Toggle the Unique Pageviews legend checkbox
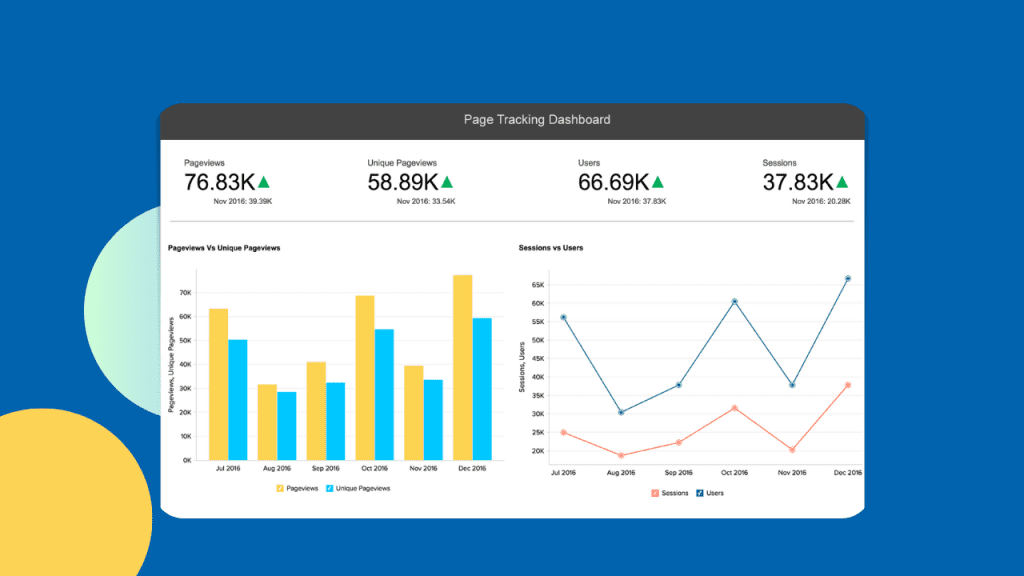 [330, 488]
